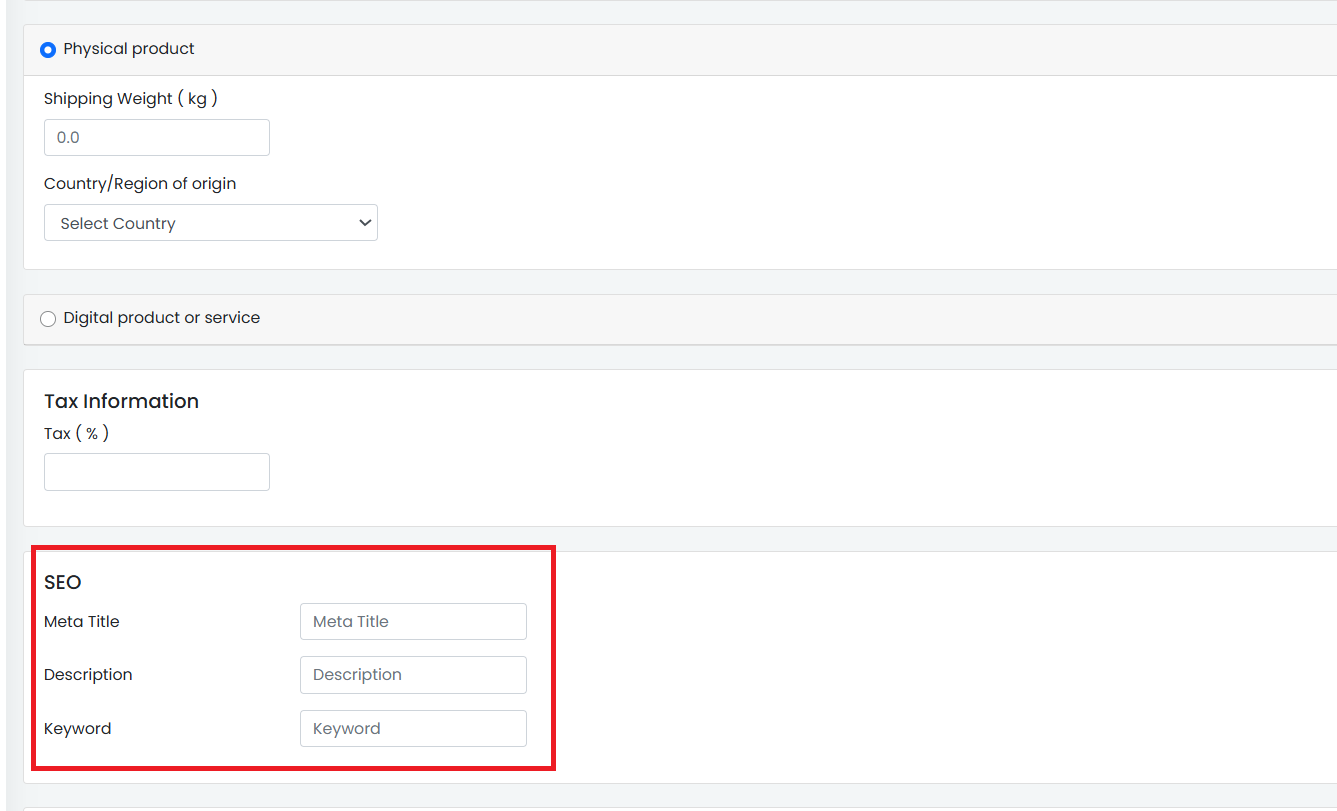Focus the Tax percentage input box
The image size is (1337, 811).
157,472
